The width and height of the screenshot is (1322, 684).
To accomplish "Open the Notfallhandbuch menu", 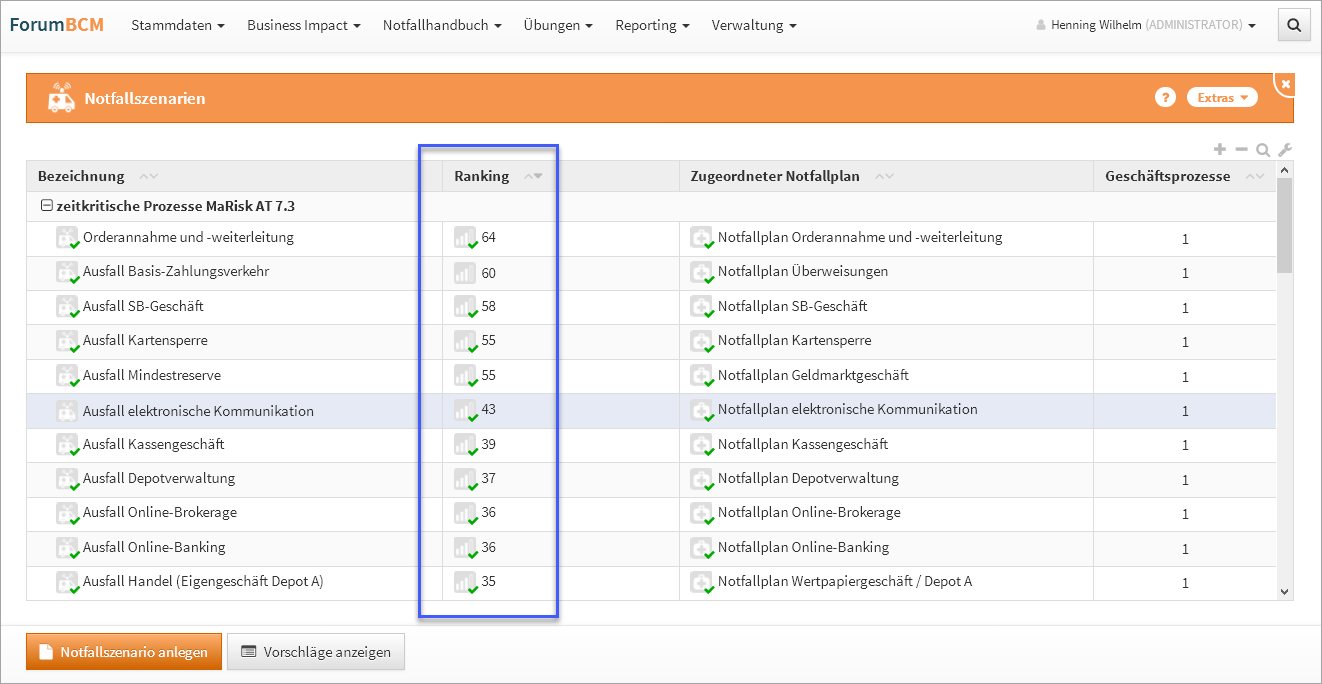I will point(441,26).
